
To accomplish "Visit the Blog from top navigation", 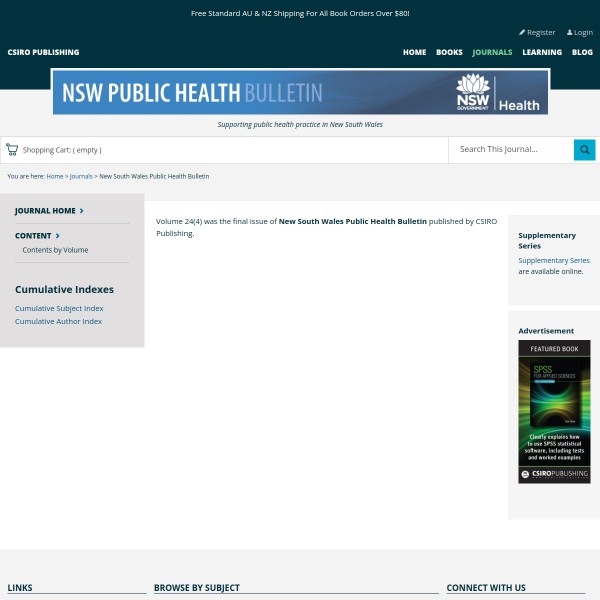I will pos(582,52).
